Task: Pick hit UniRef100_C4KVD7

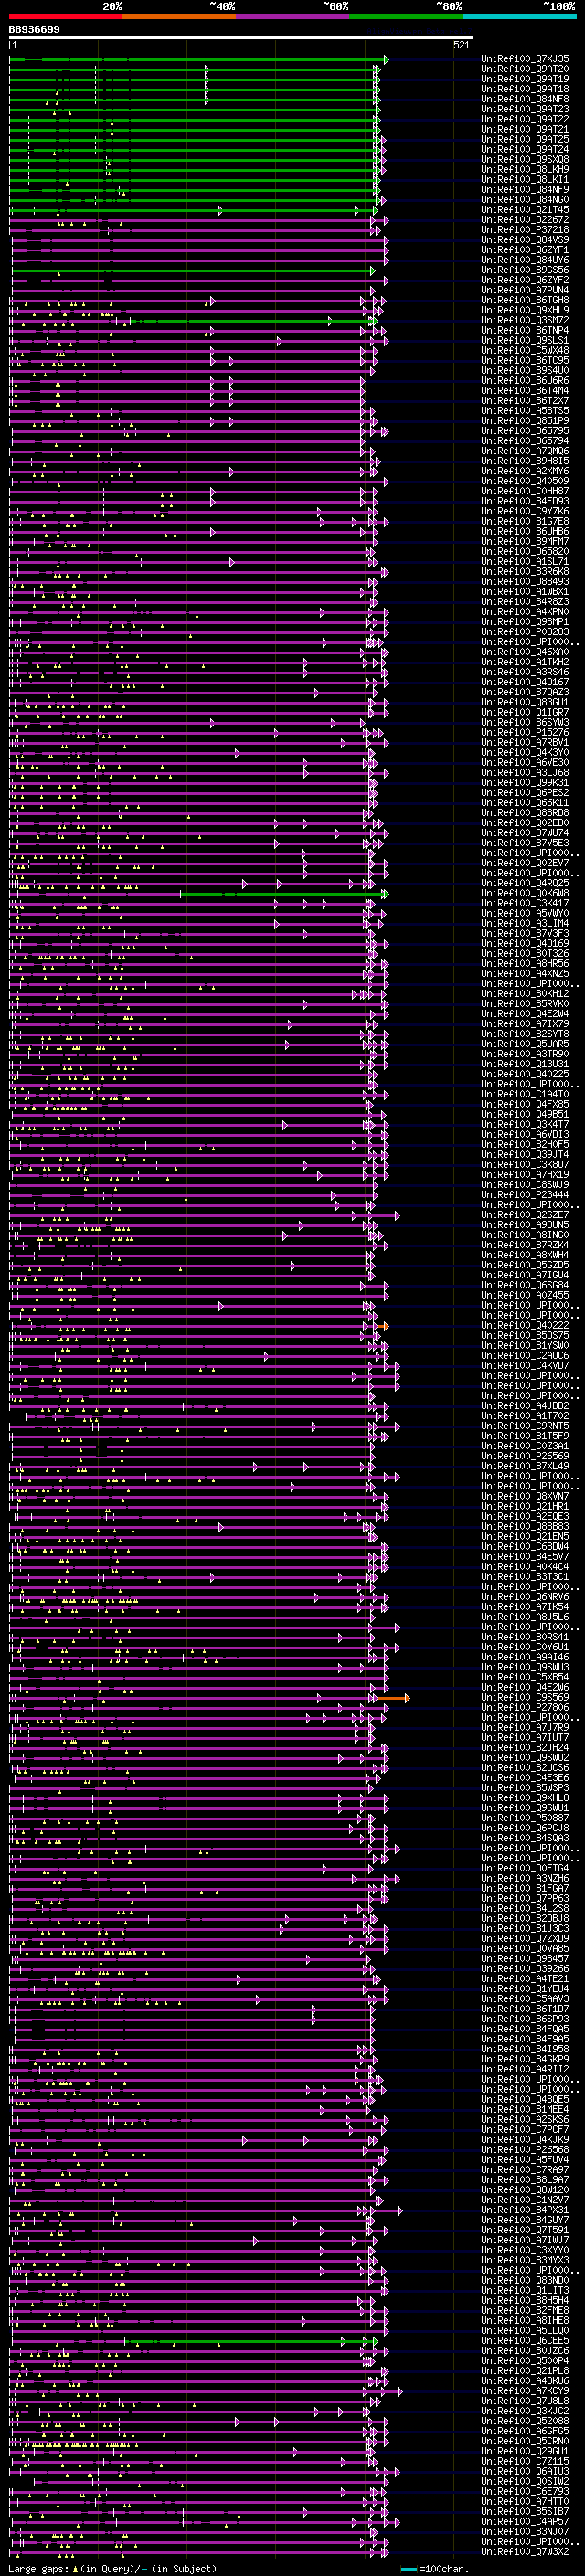Action: (x=525, y=1365)
